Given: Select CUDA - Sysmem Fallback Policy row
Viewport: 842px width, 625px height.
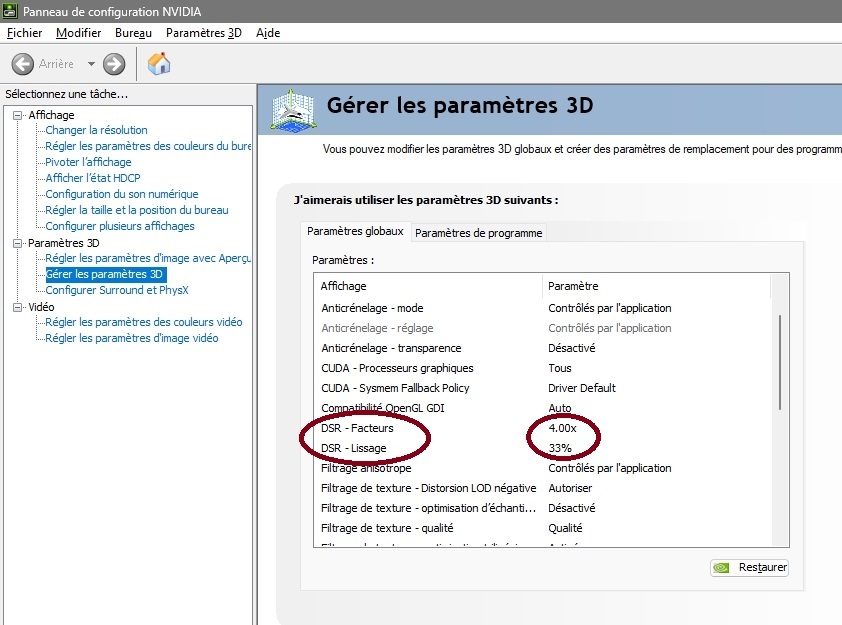Looking at the screenshot, I should (x=543, y=388).
